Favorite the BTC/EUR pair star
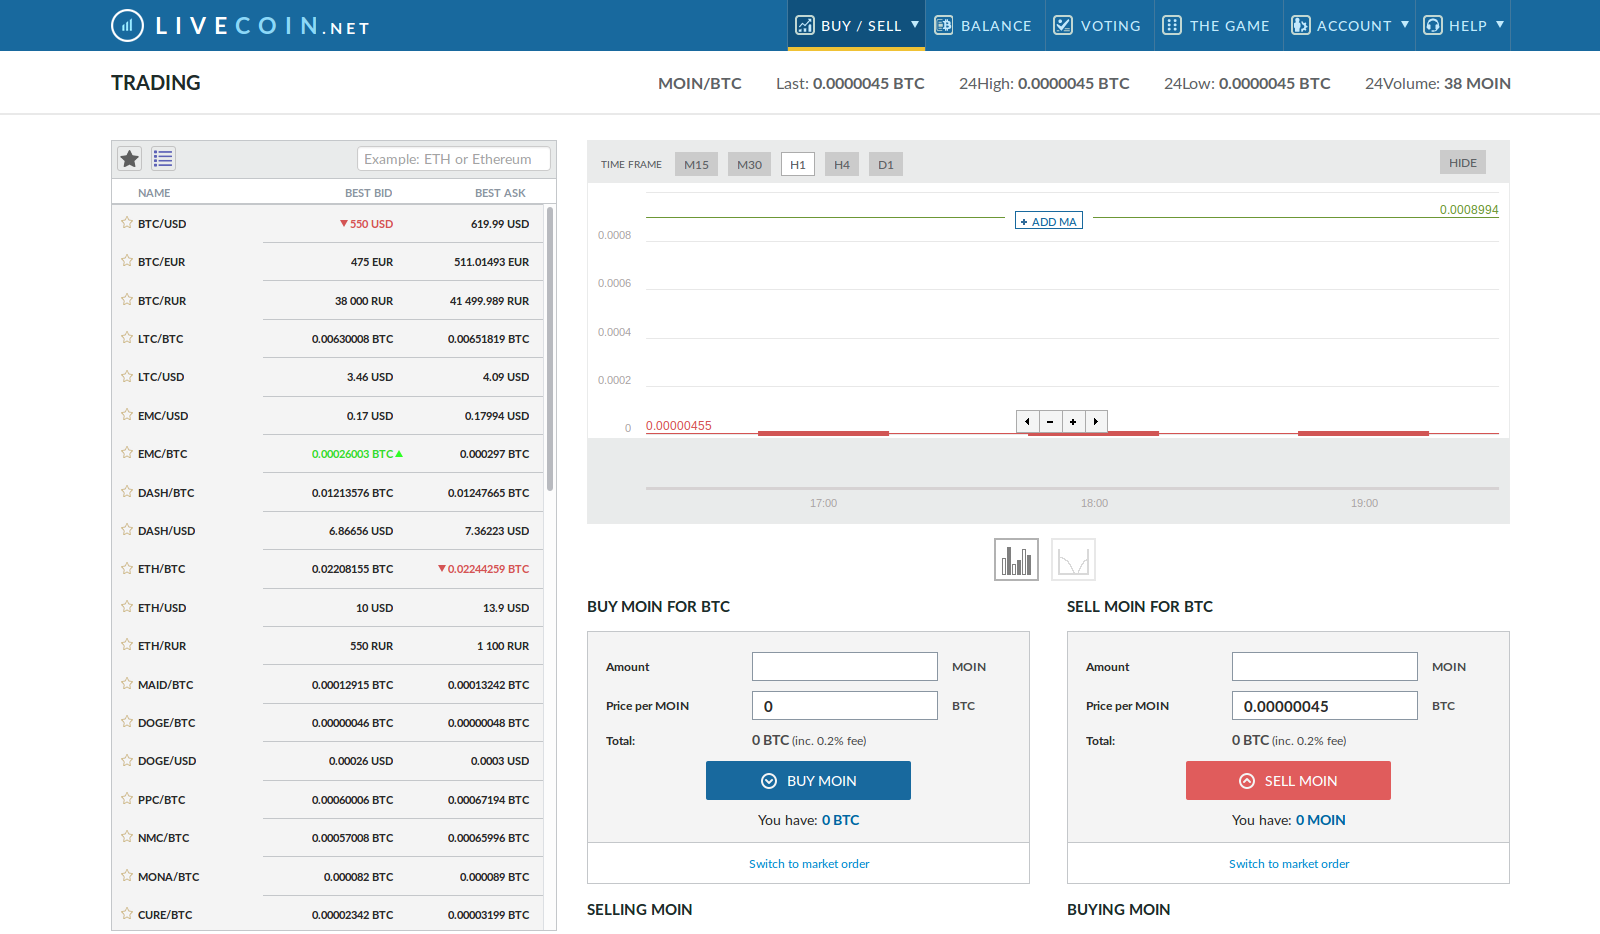Viewport: 1600px width, 934px height. coord(127,261)
